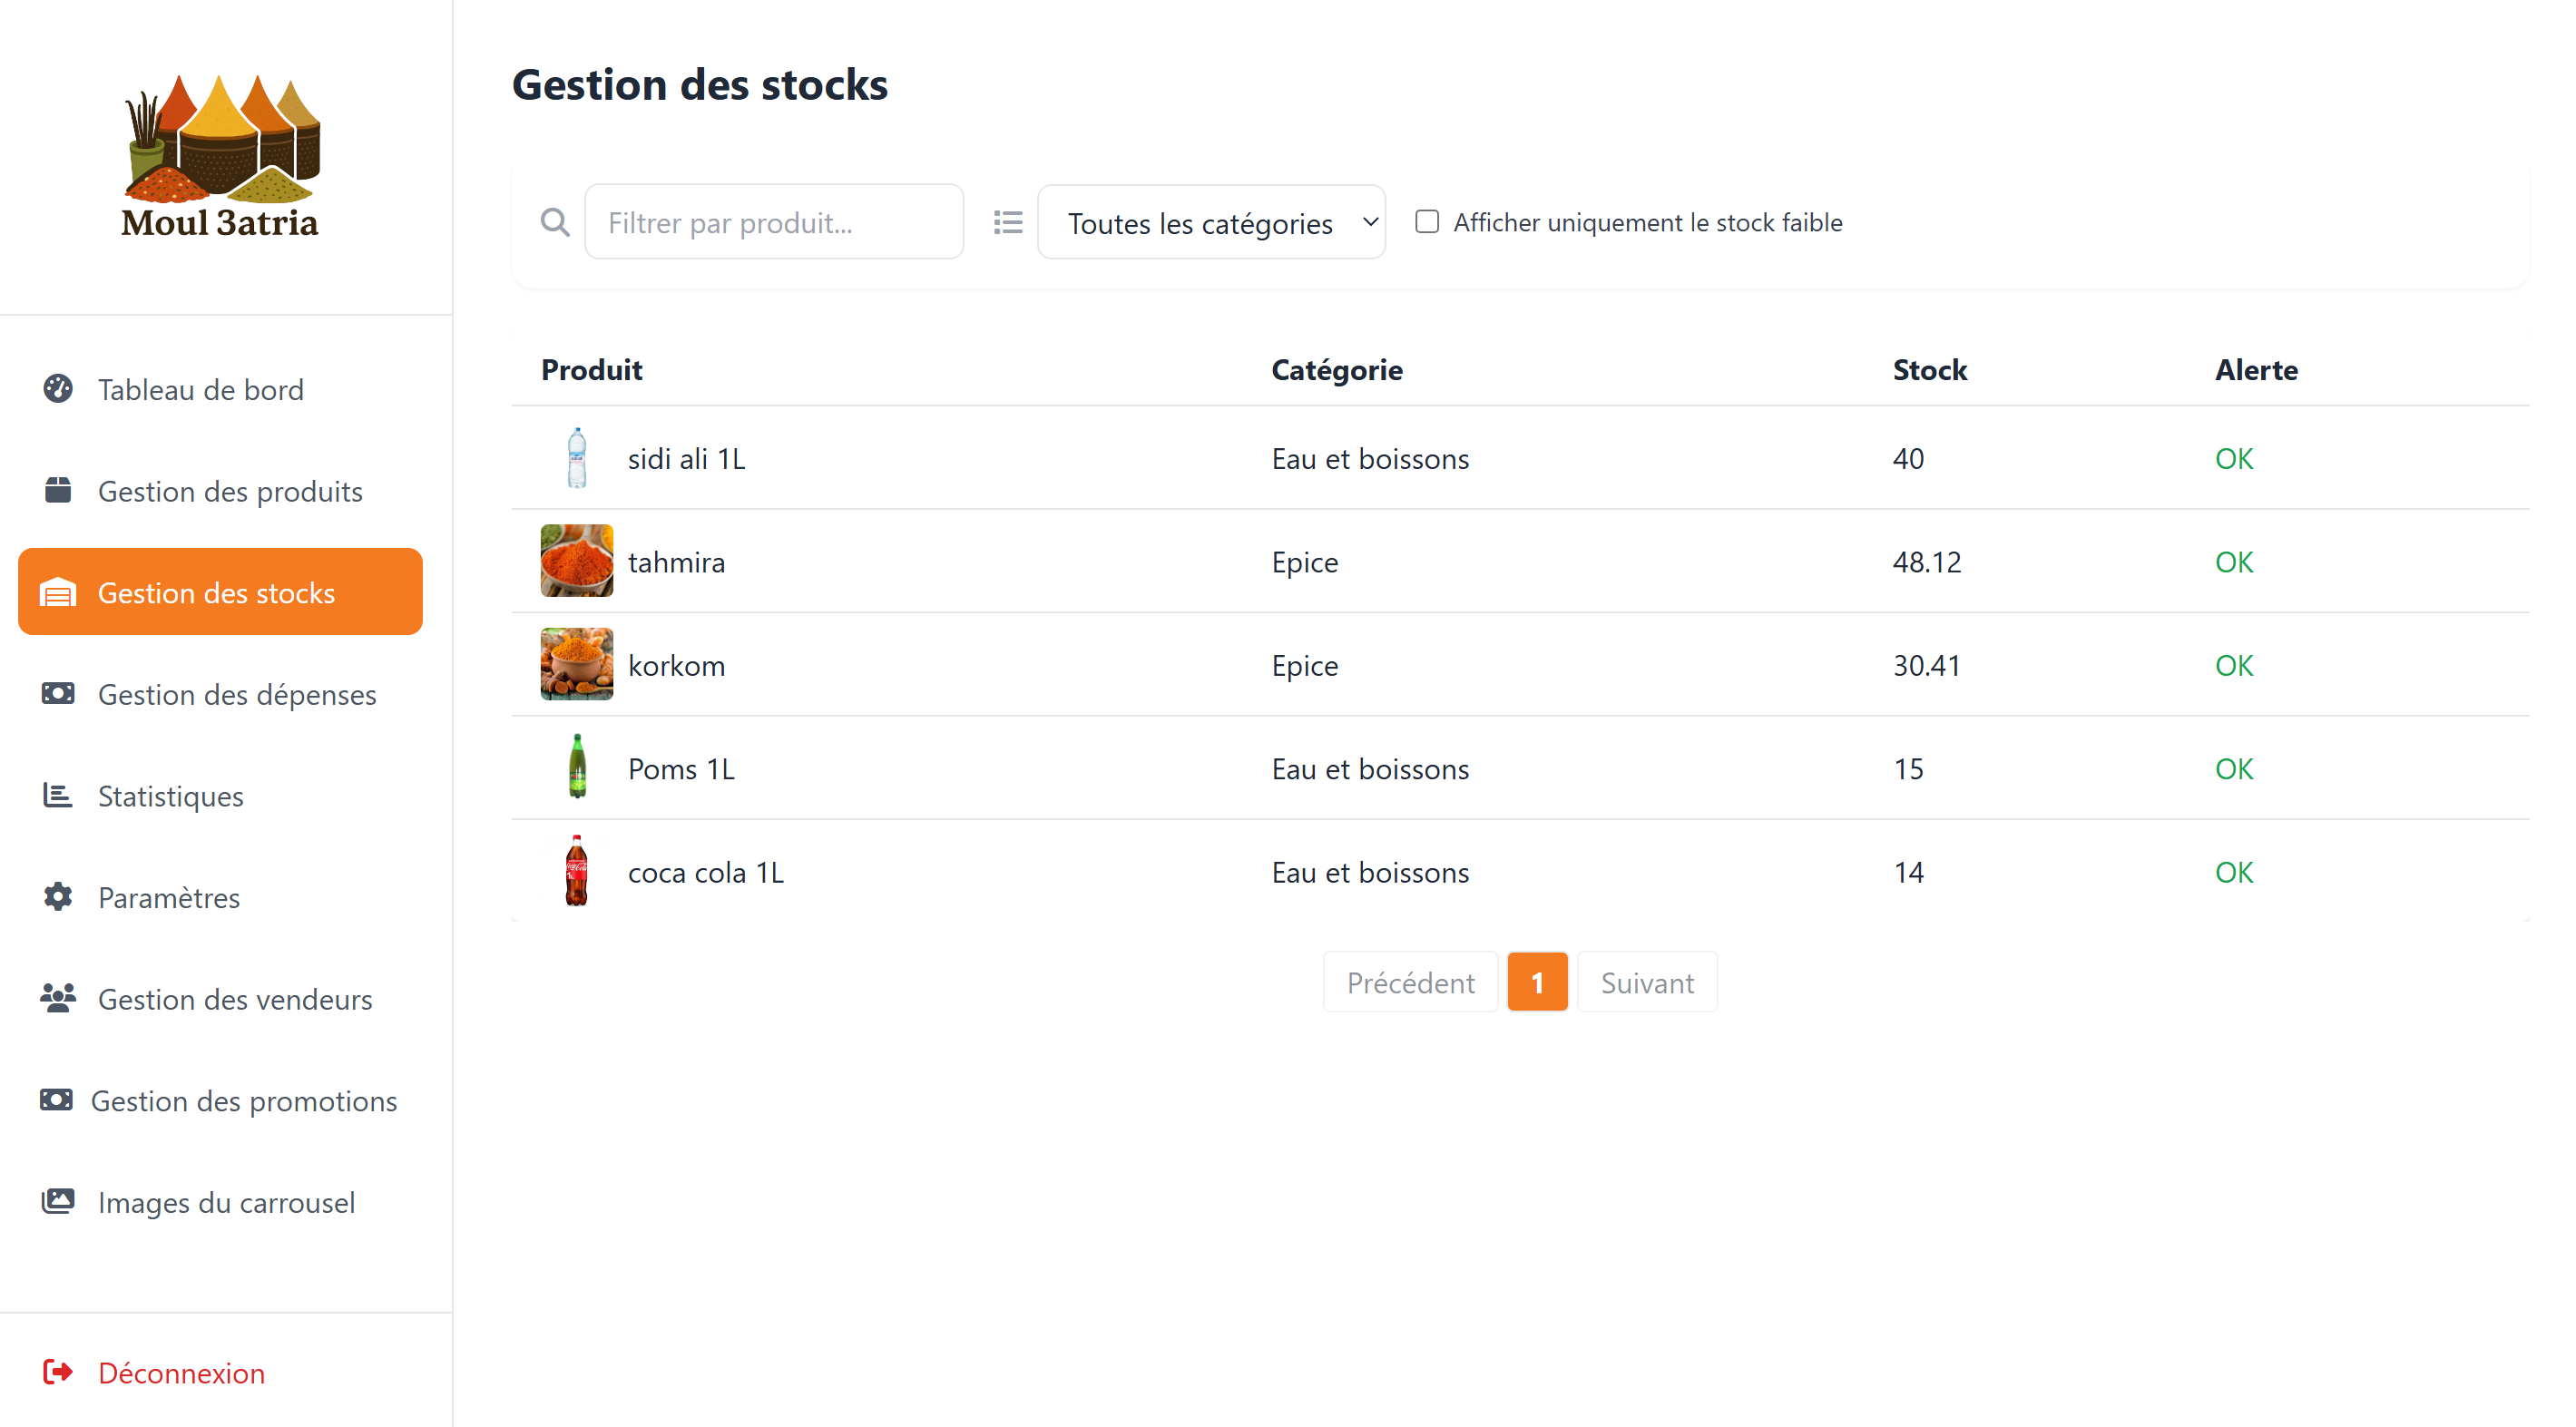Click the Paramètres gear icon

click(x=58, y=897)
